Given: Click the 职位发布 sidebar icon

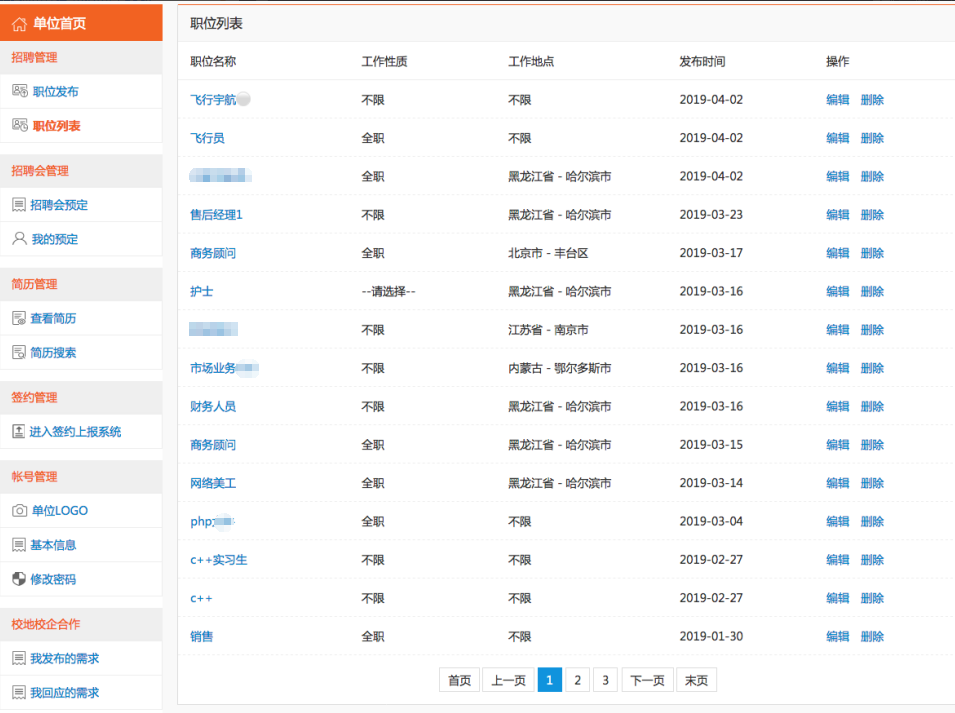Looking at the screenshot, I should click(x=20, y=92).
